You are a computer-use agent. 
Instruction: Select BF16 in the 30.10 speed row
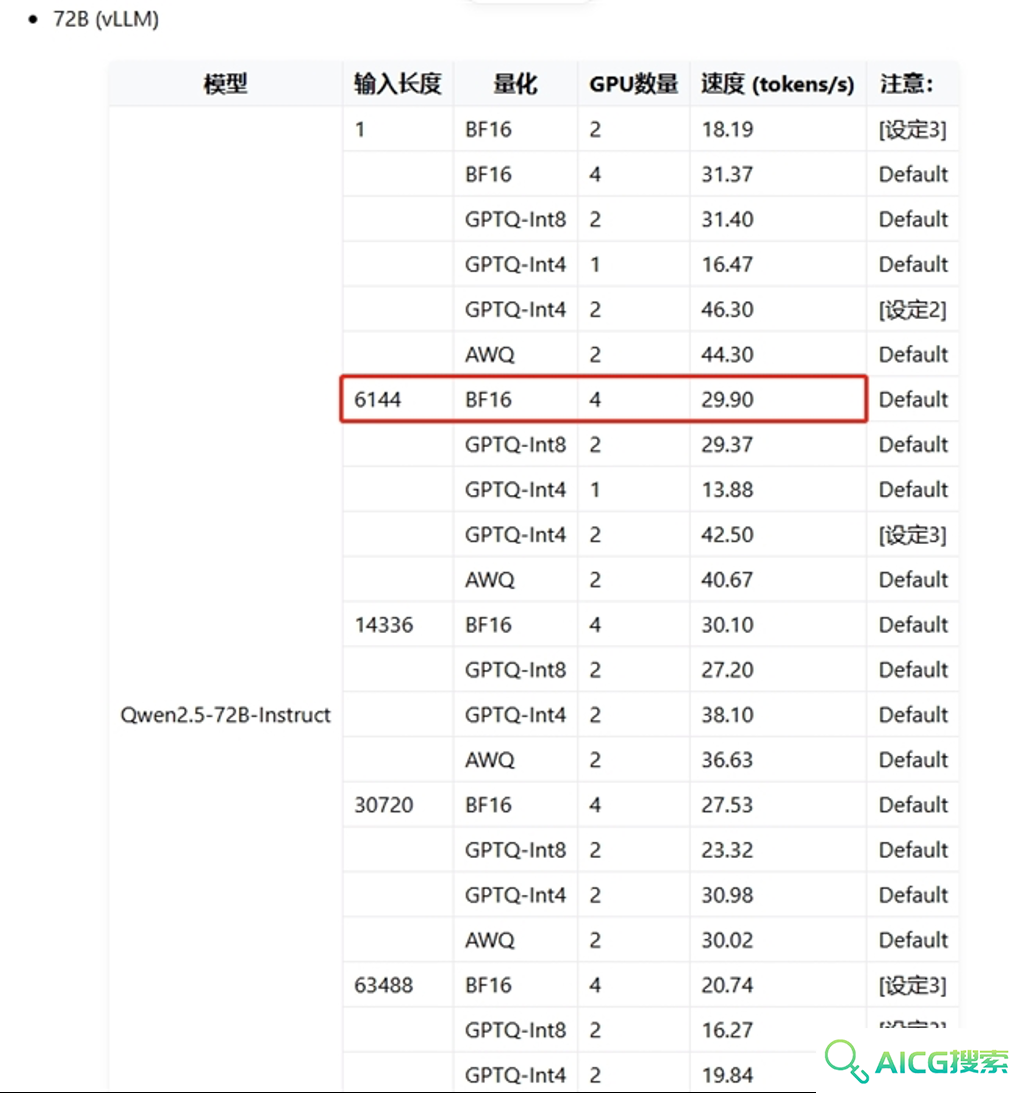pos(488,625)
